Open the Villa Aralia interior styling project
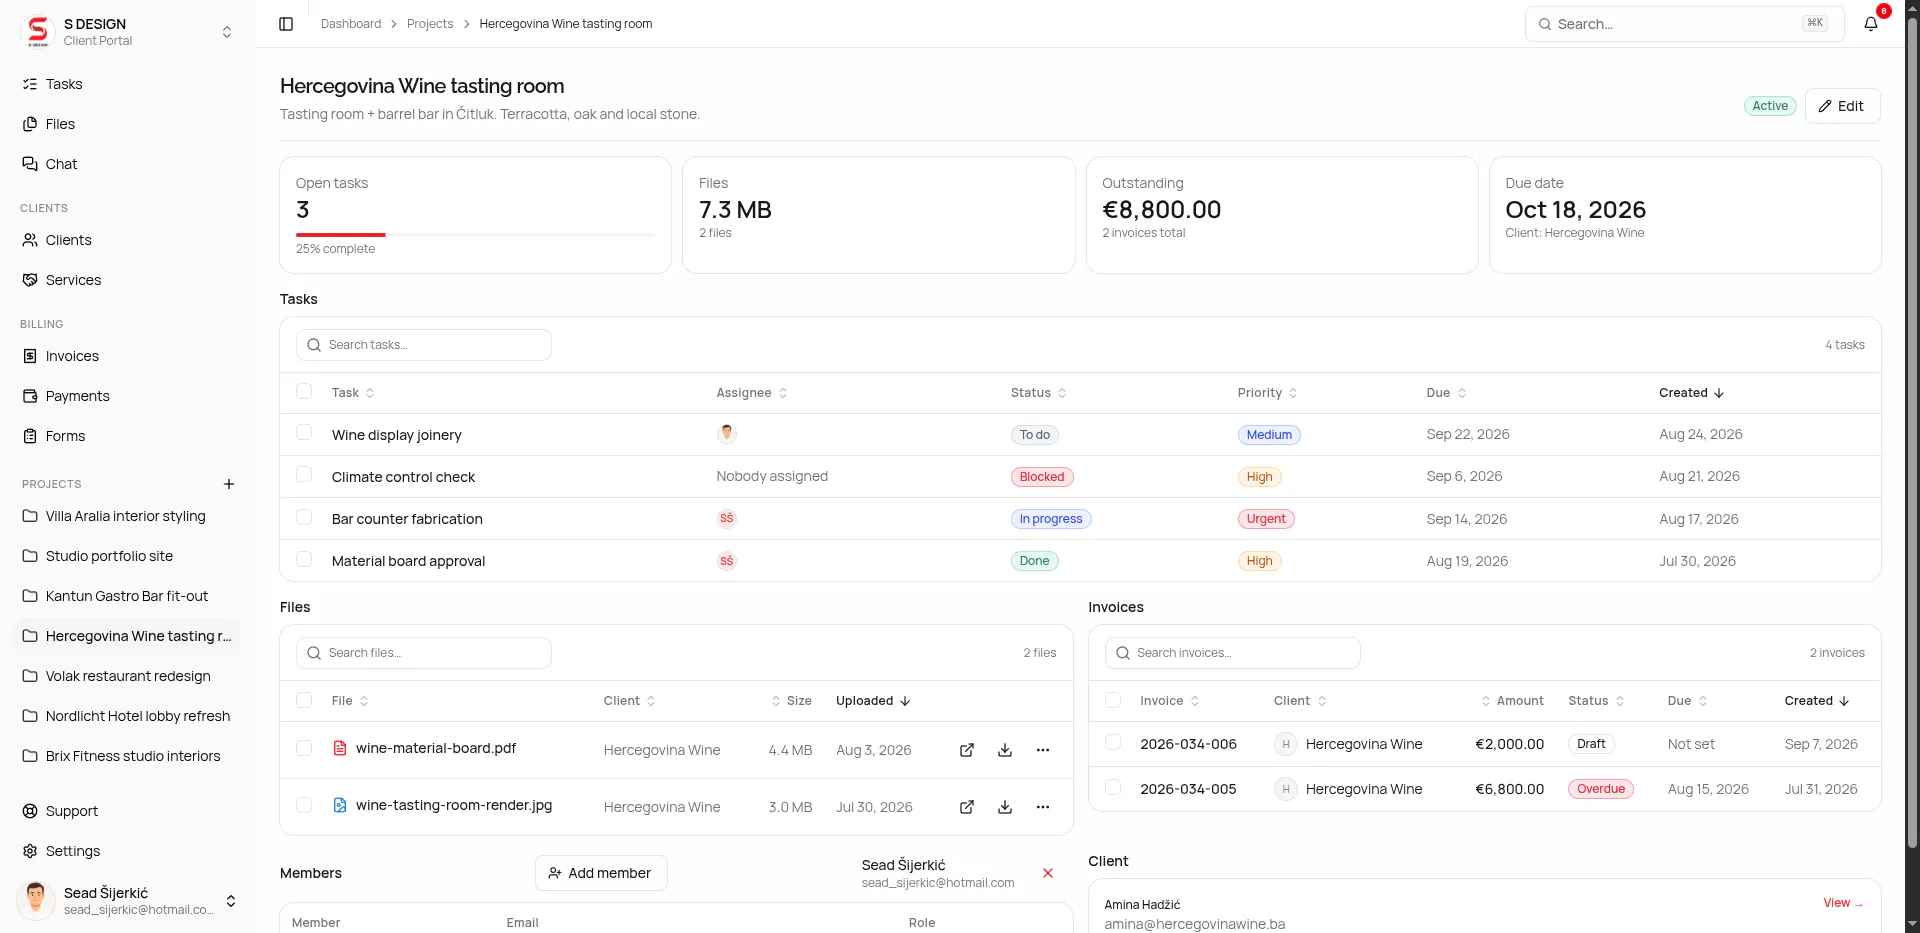 [128, 516]
